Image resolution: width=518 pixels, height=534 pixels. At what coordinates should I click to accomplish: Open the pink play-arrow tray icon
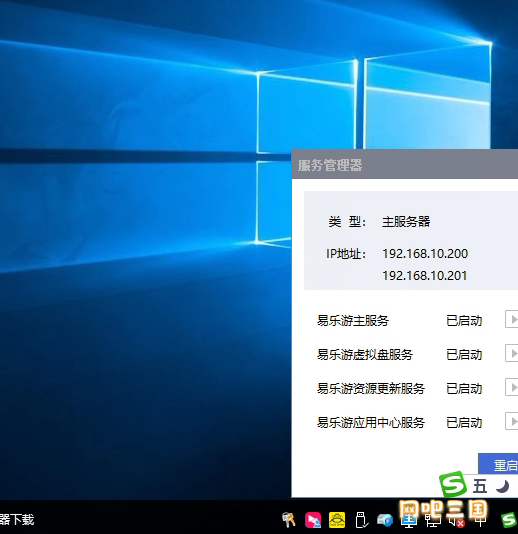pyautogui.click(x=313, y=520)
